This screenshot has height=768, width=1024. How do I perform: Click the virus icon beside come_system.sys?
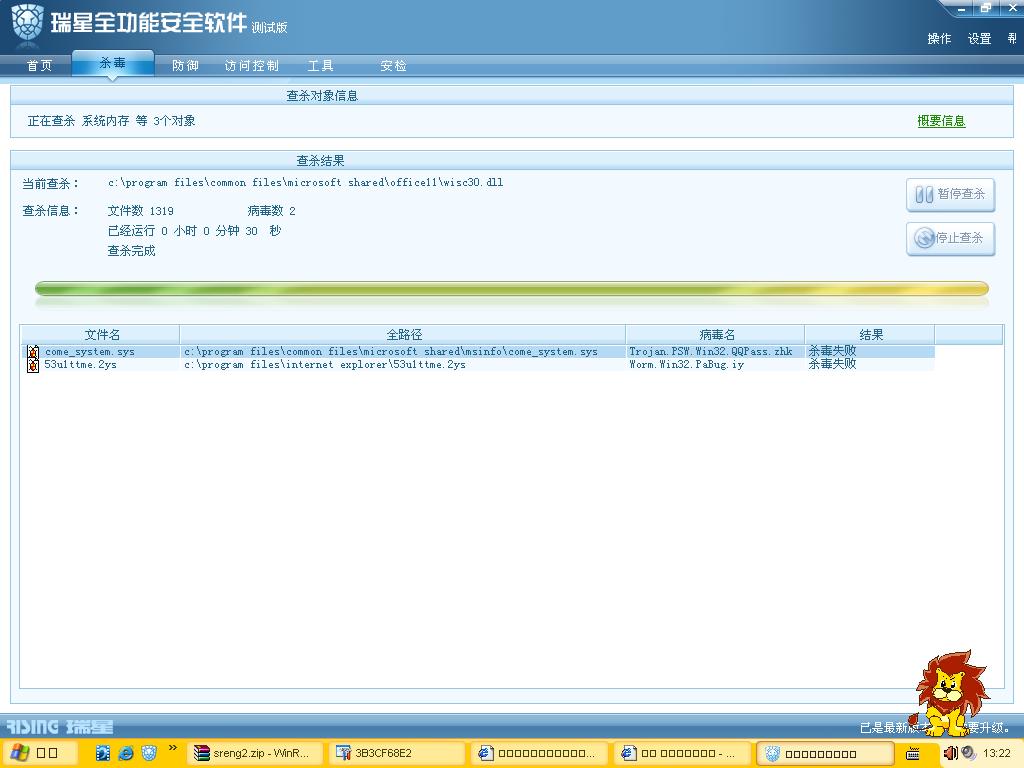tap(33, 351)
